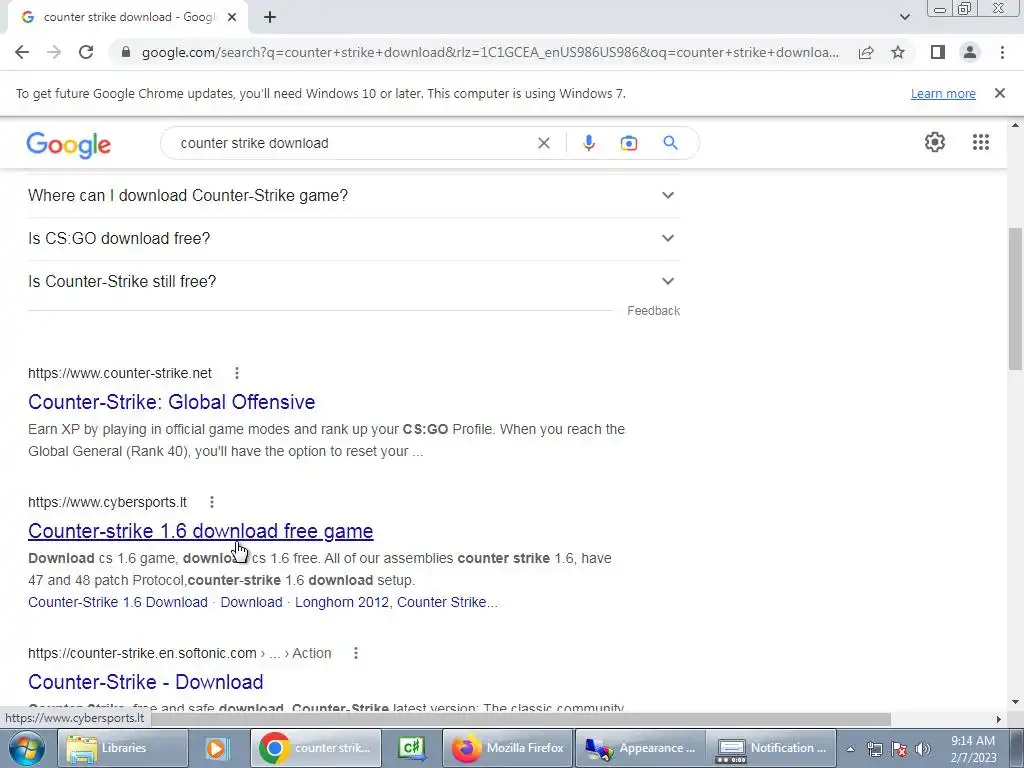Open media player taskbar icon
Image resolution: width=1024 pixels, height=768 pixels.
[217, 748]
